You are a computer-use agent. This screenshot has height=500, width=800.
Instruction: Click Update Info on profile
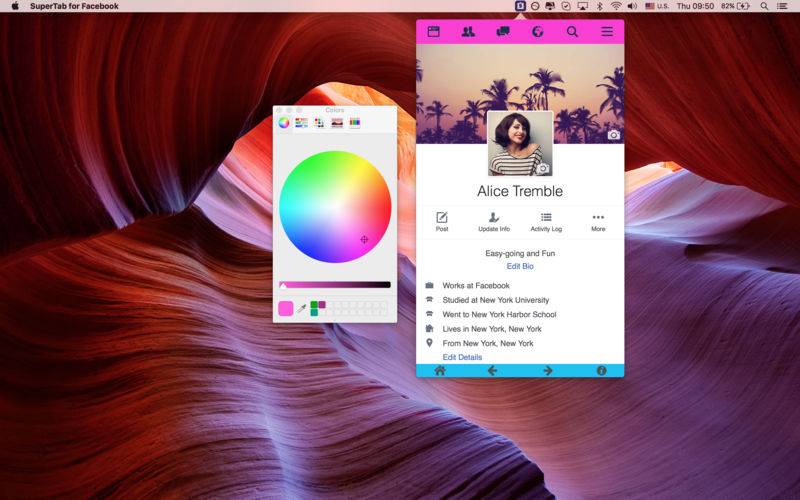tap(494, 222)
